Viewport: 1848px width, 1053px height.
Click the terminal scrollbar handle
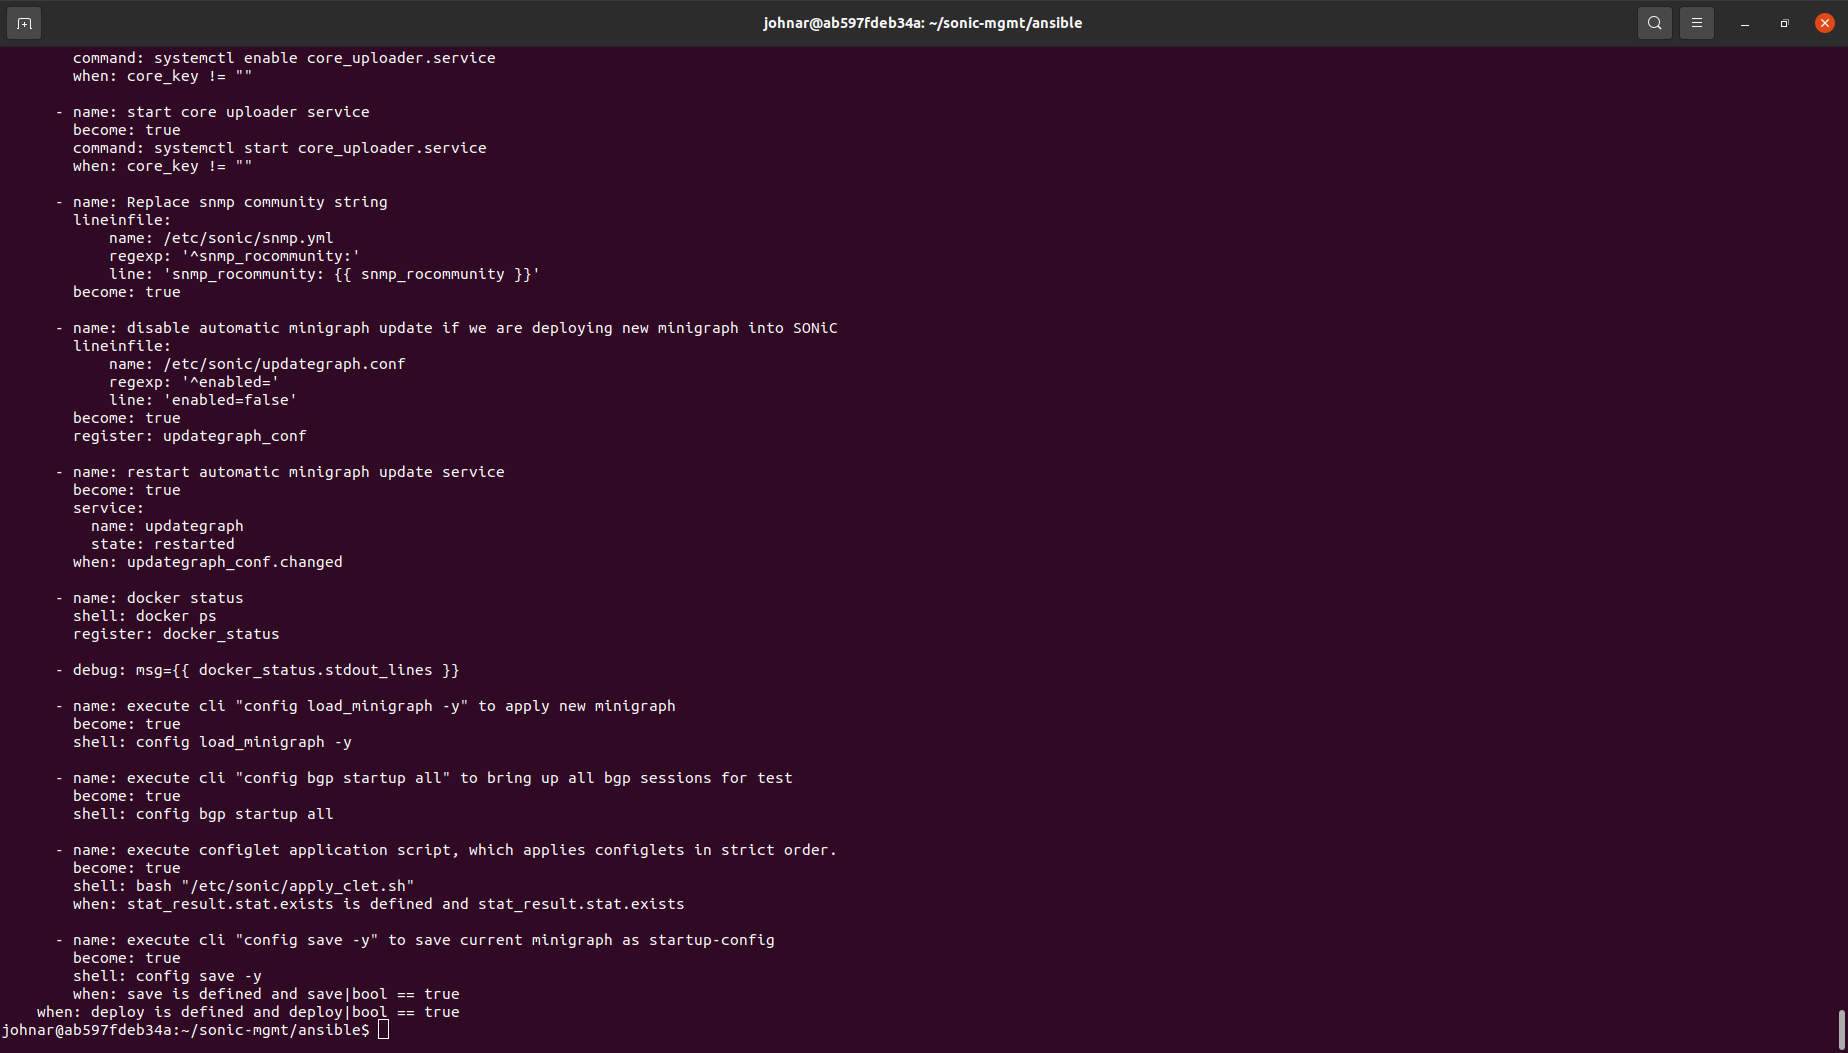tap(1841, 1030)
